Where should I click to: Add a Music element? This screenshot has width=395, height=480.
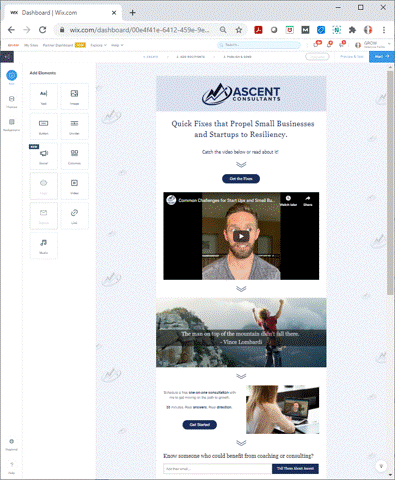[x=44, y=246]
